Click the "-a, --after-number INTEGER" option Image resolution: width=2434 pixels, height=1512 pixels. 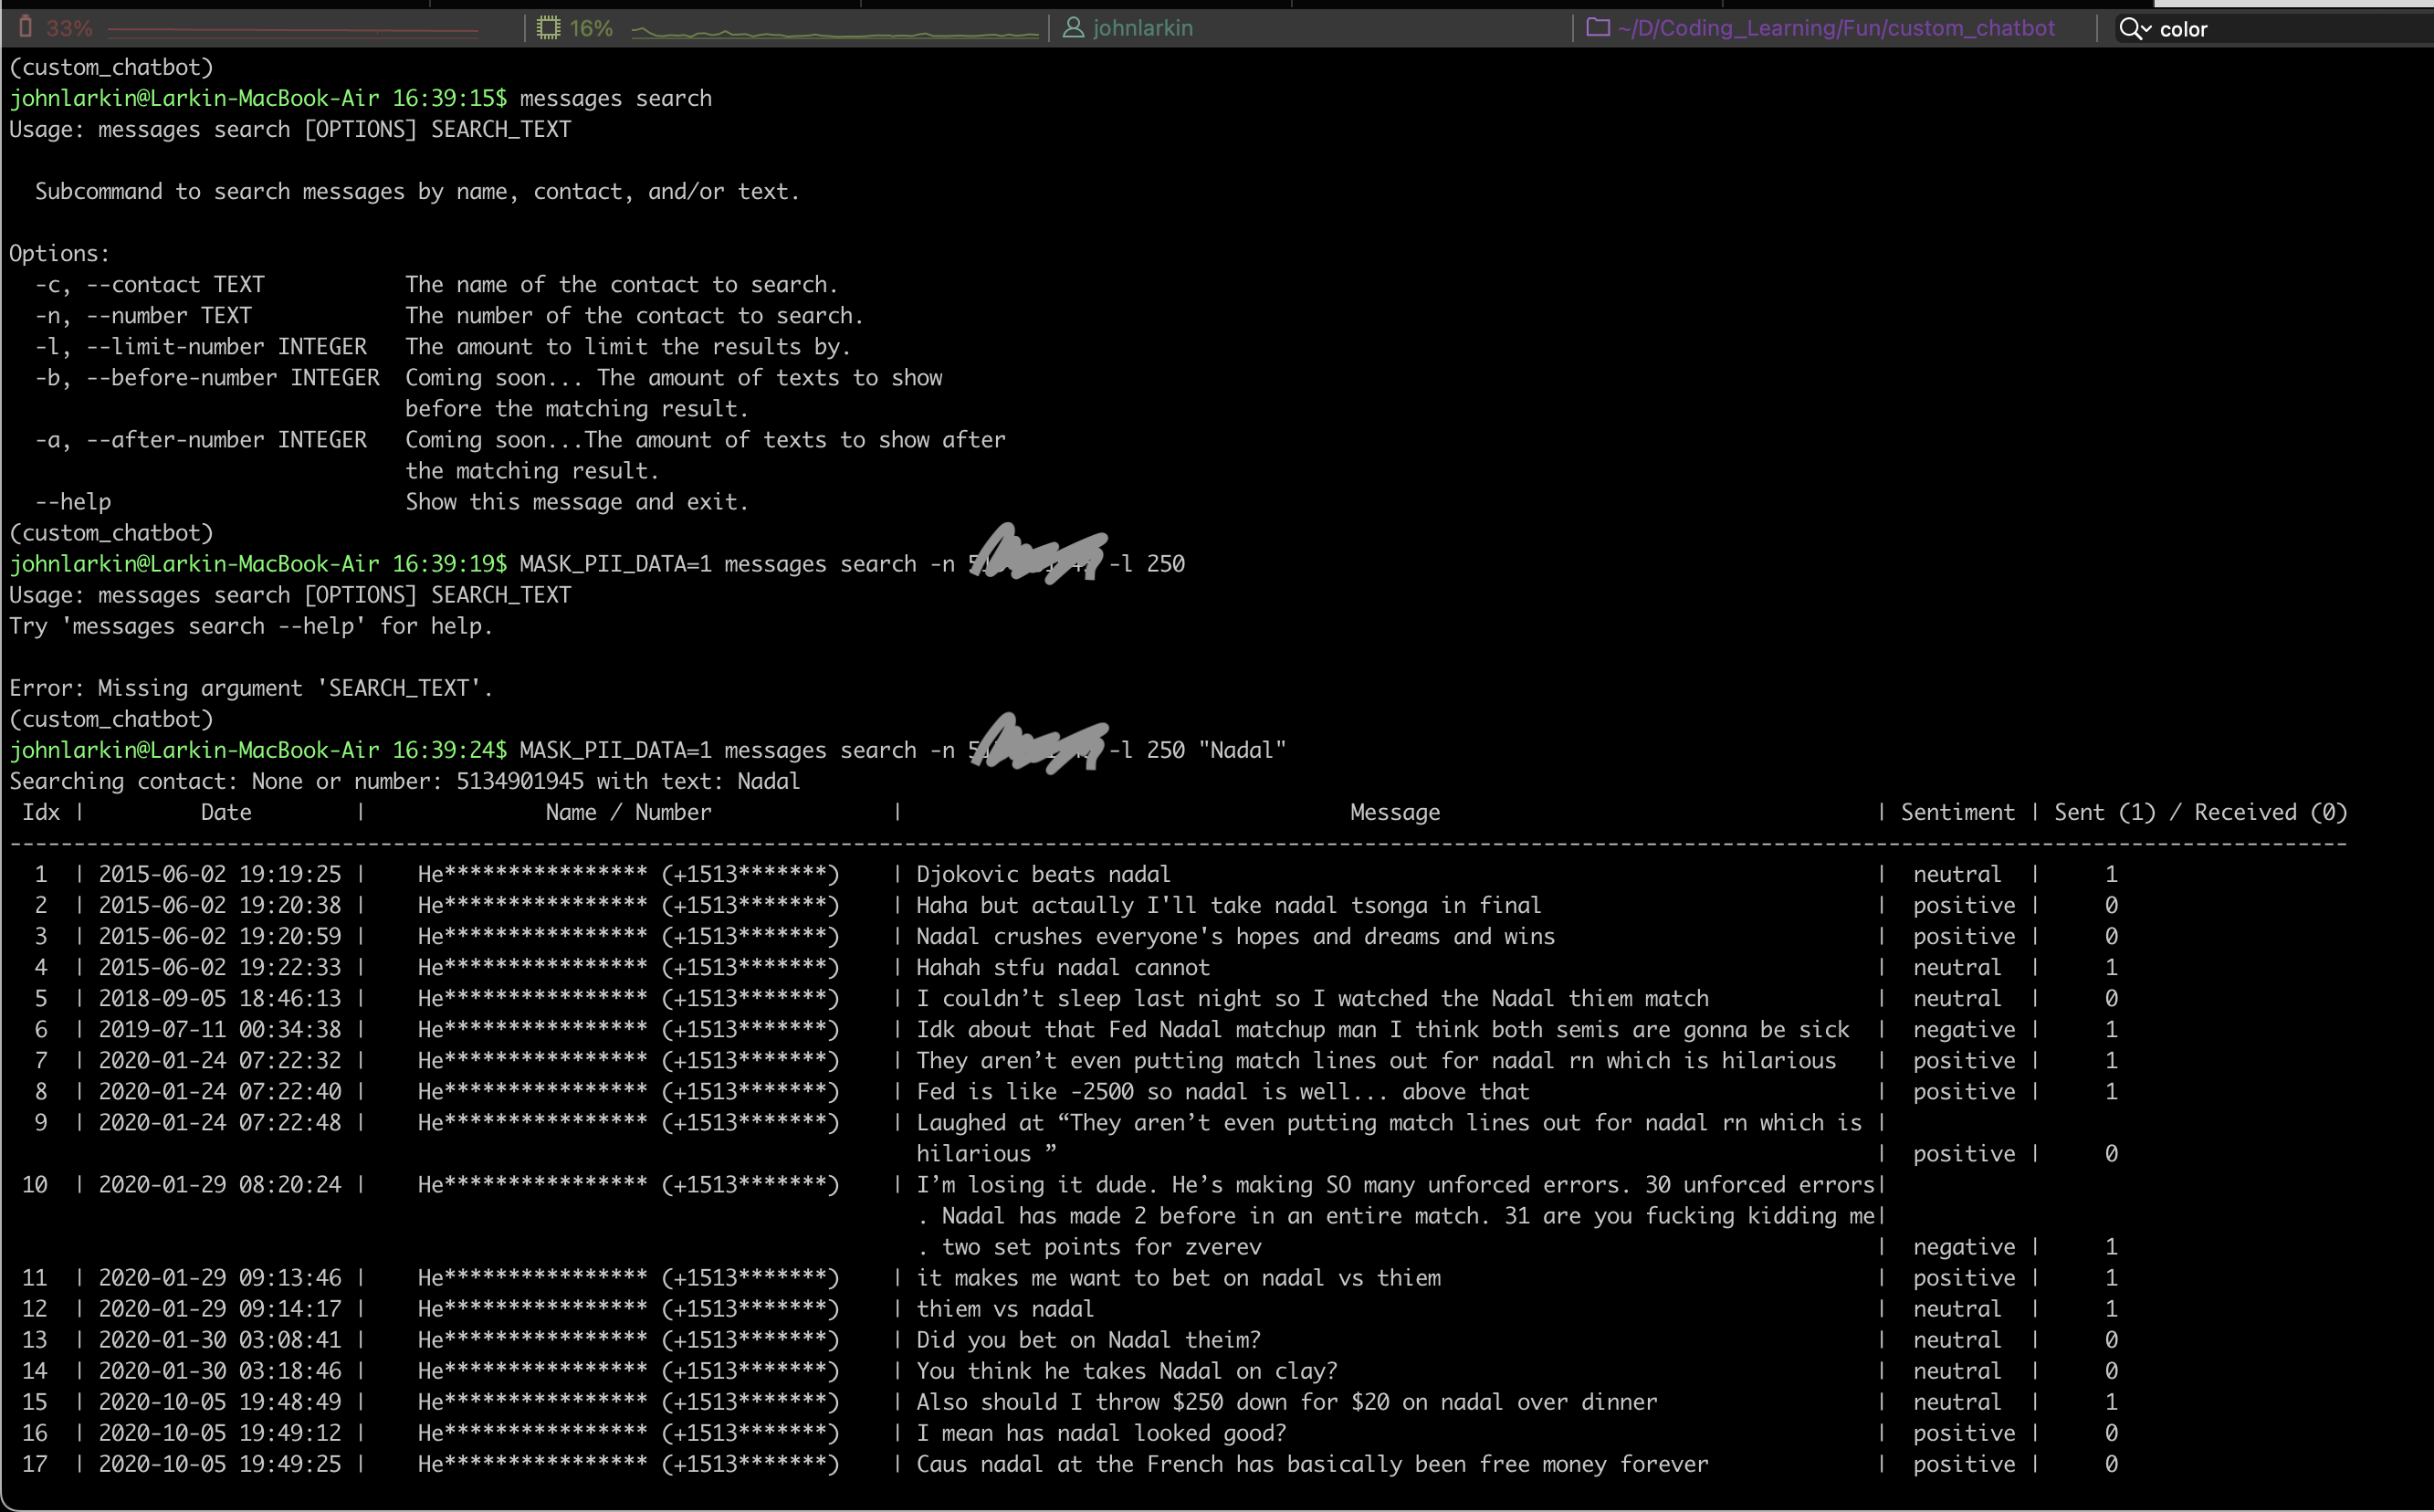pyautogui.click(x=201, y=440)
